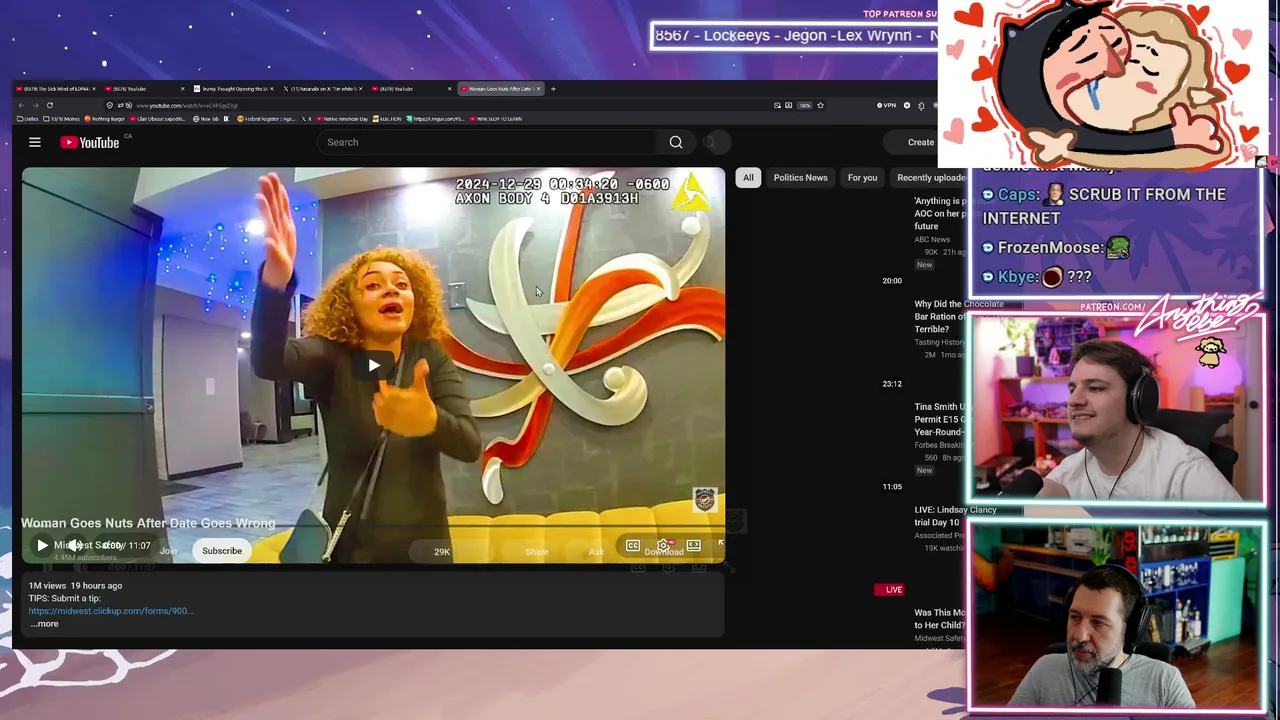Open the ABC News 'Anything is possible' AOC video
Viewport: 1280px width, 720px height.
[939, 213]
